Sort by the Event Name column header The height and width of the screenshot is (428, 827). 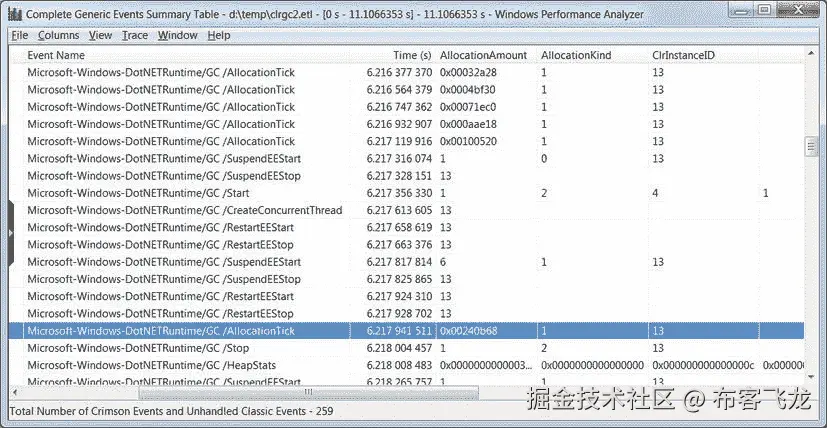56,55
